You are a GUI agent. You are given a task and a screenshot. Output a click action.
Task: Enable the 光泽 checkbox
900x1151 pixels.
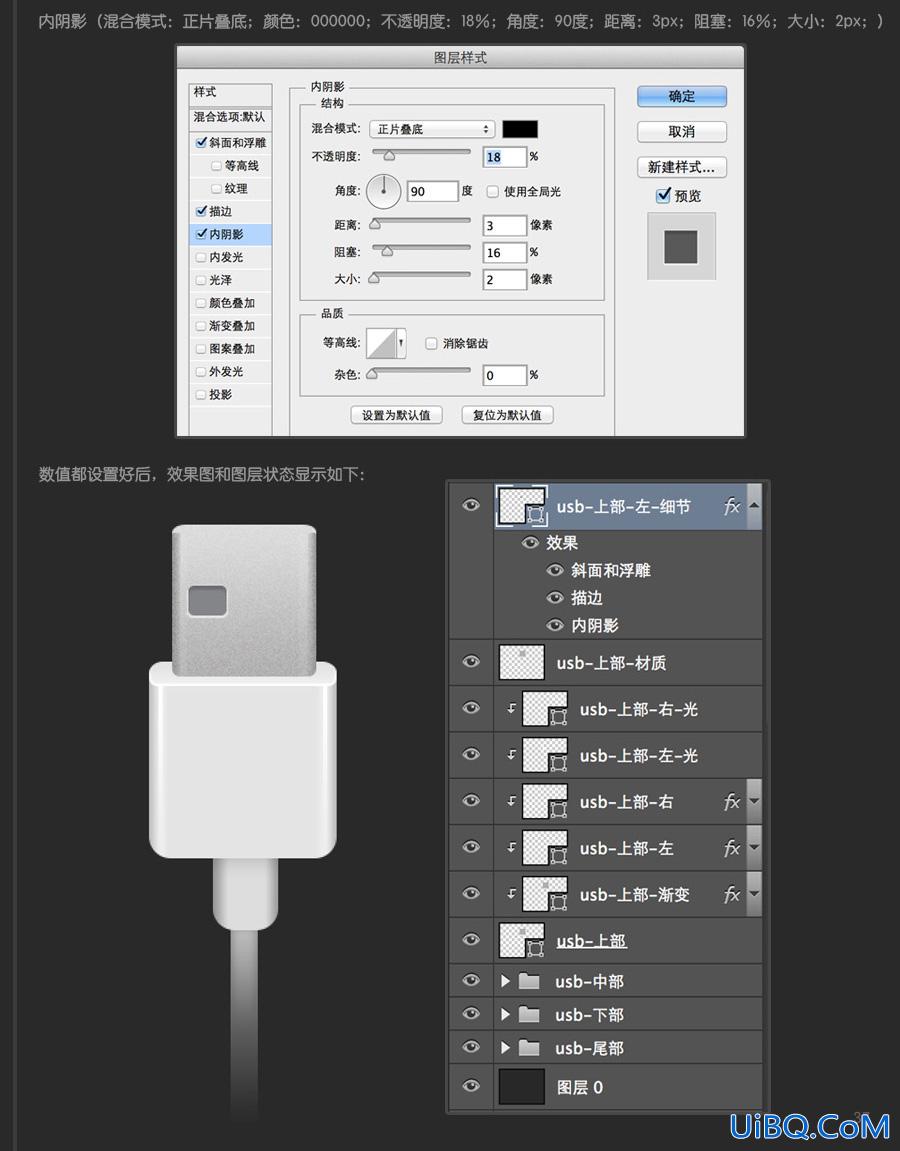click(201, 280)
